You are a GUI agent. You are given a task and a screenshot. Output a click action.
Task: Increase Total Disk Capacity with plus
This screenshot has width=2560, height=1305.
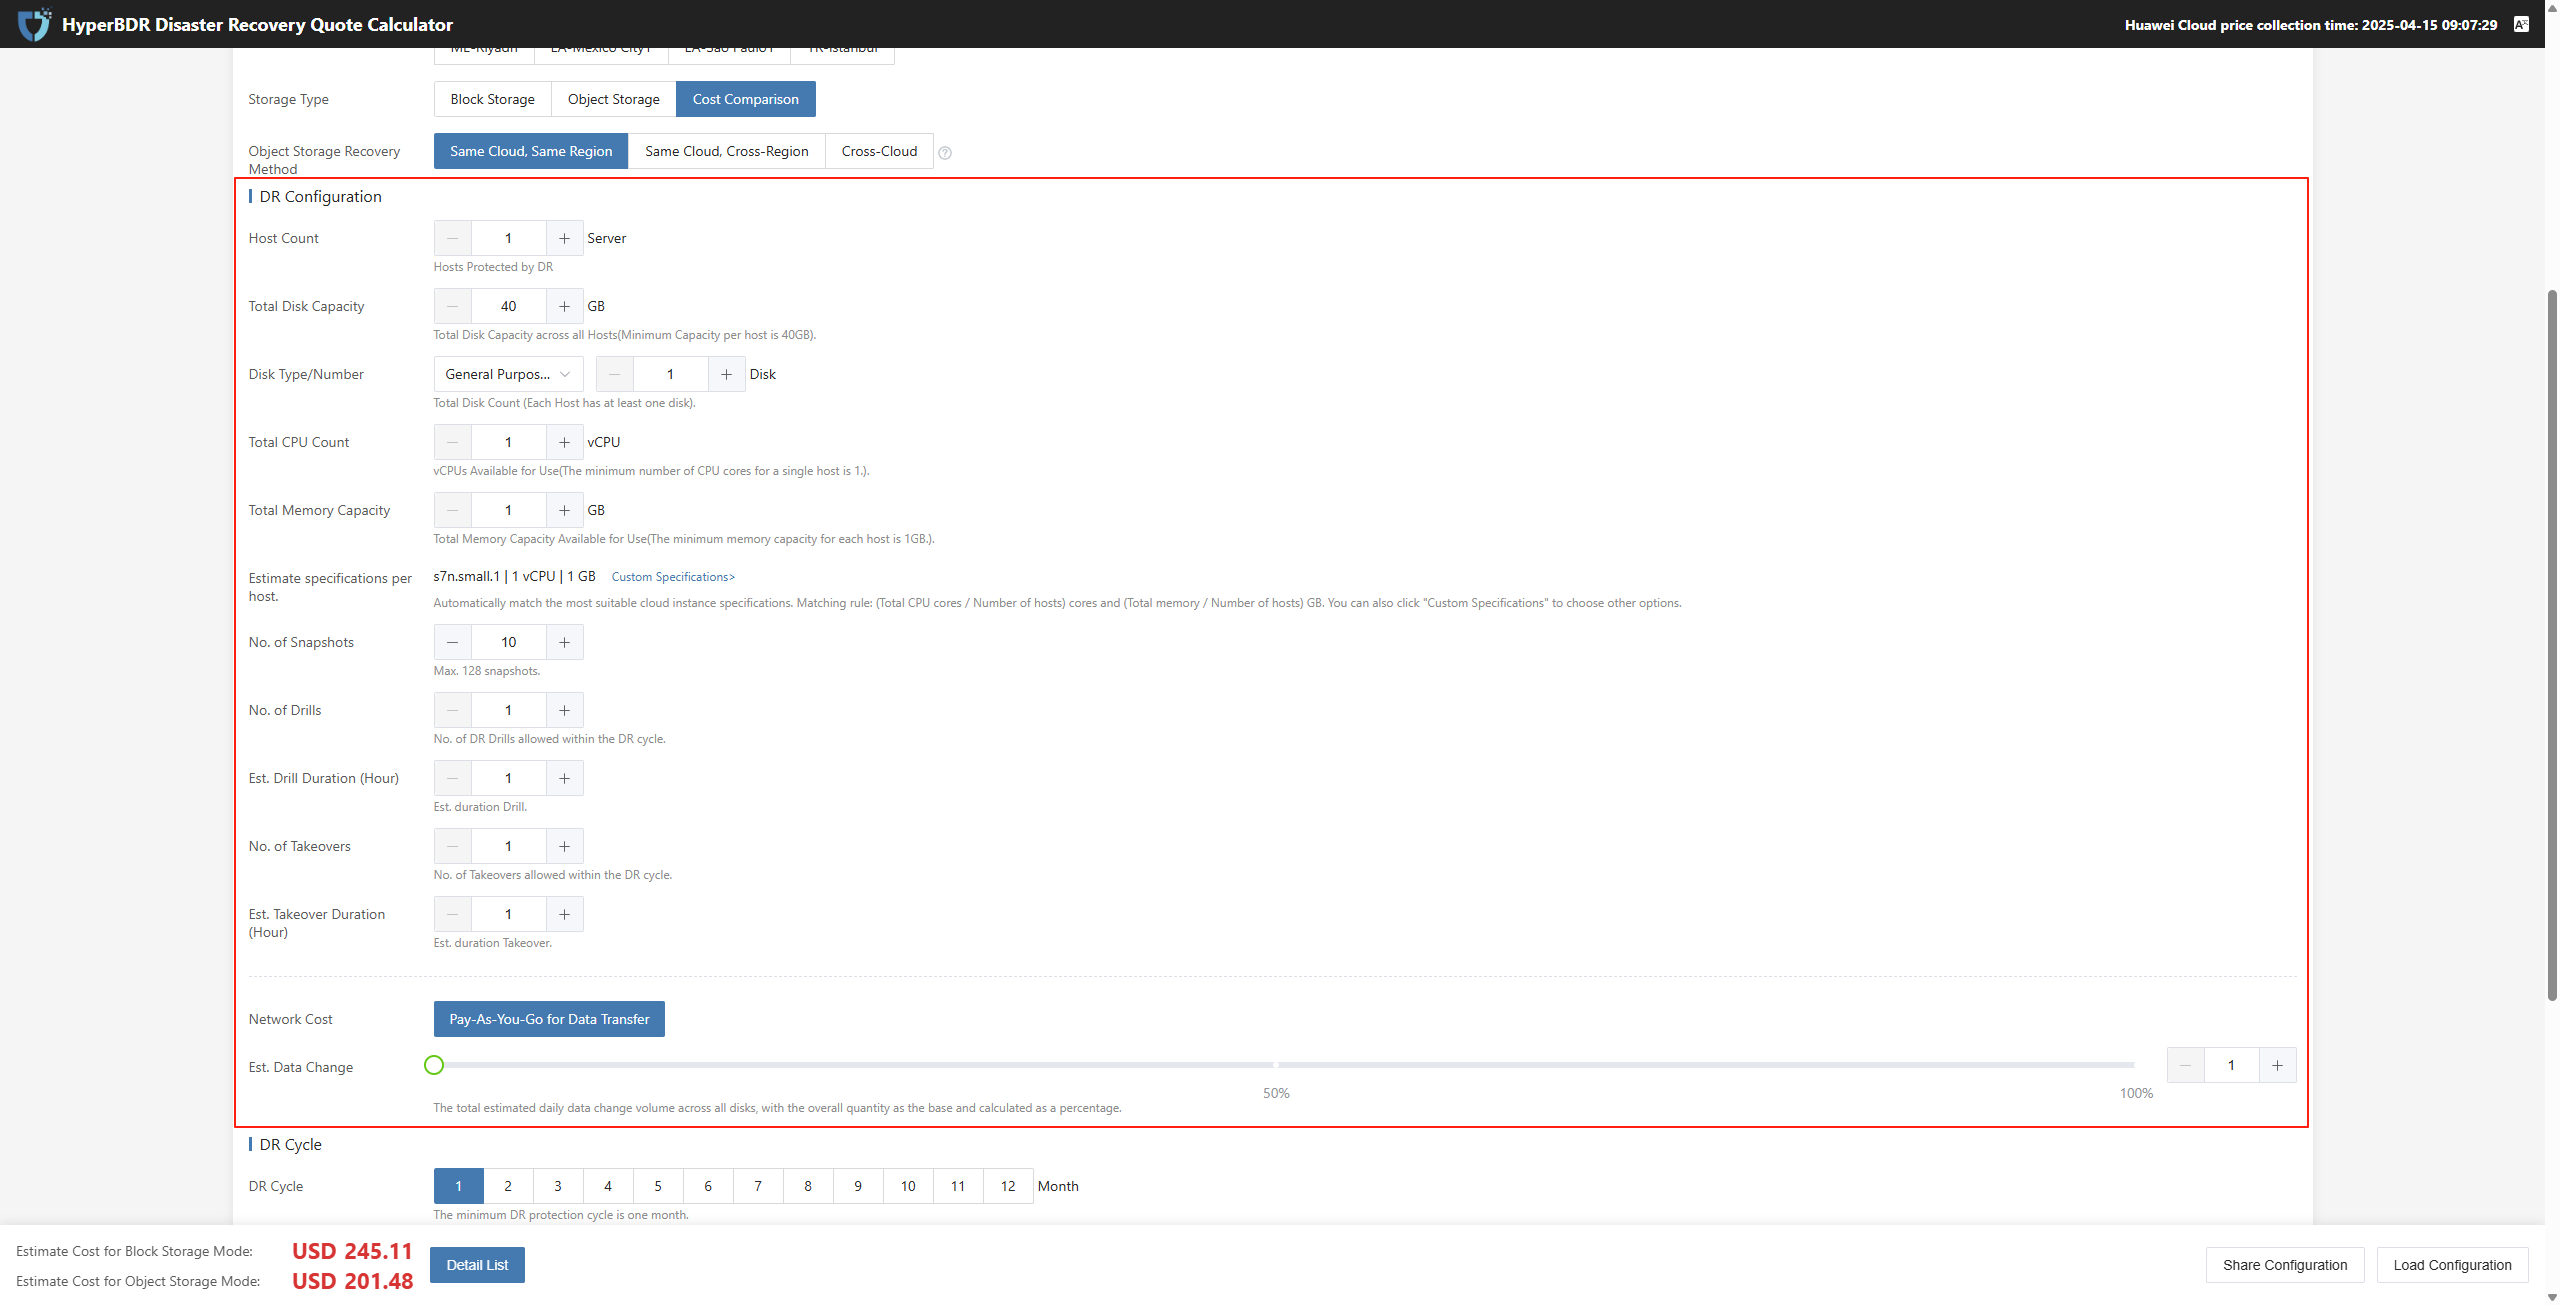(564, 306)
